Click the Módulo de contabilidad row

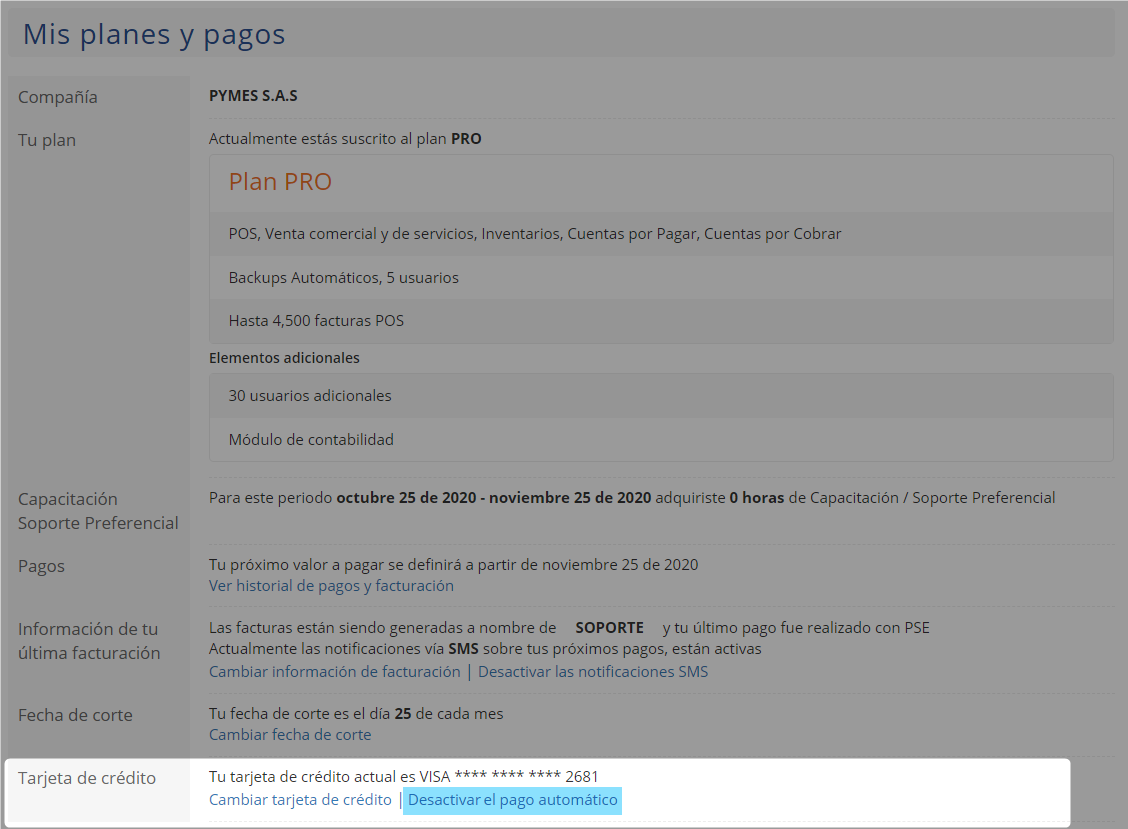coord(311,440)
